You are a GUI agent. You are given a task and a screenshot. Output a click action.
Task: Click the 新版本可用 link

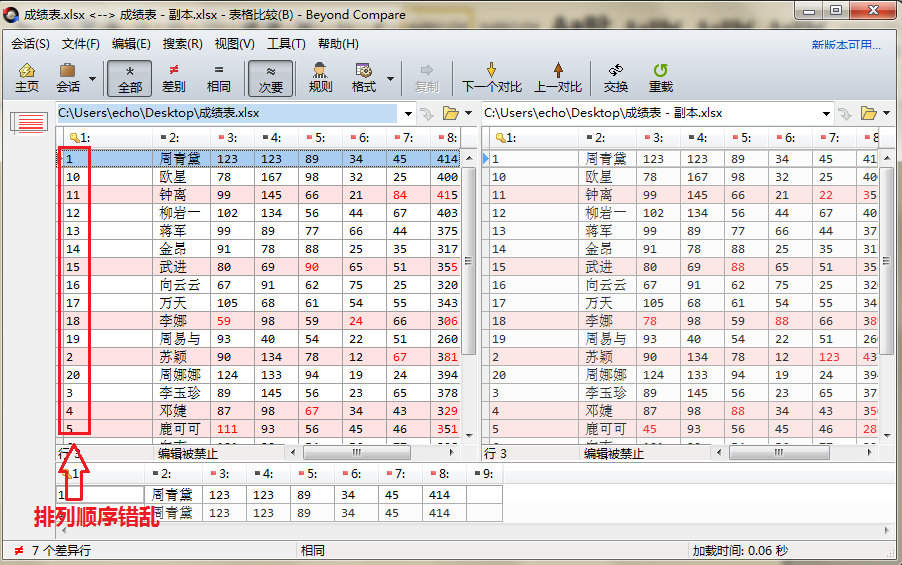(845, 45)
